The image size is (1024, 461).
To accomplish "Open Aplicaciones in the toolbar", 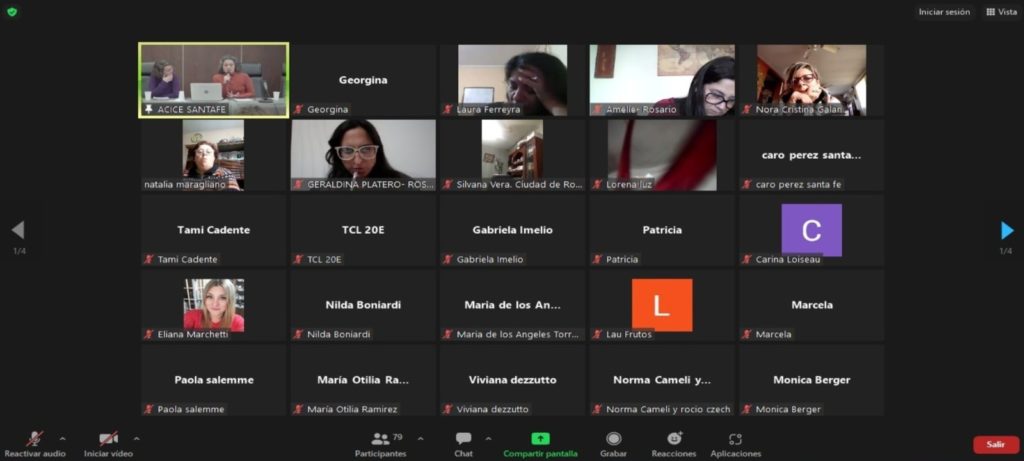I will tap(735, 443).
